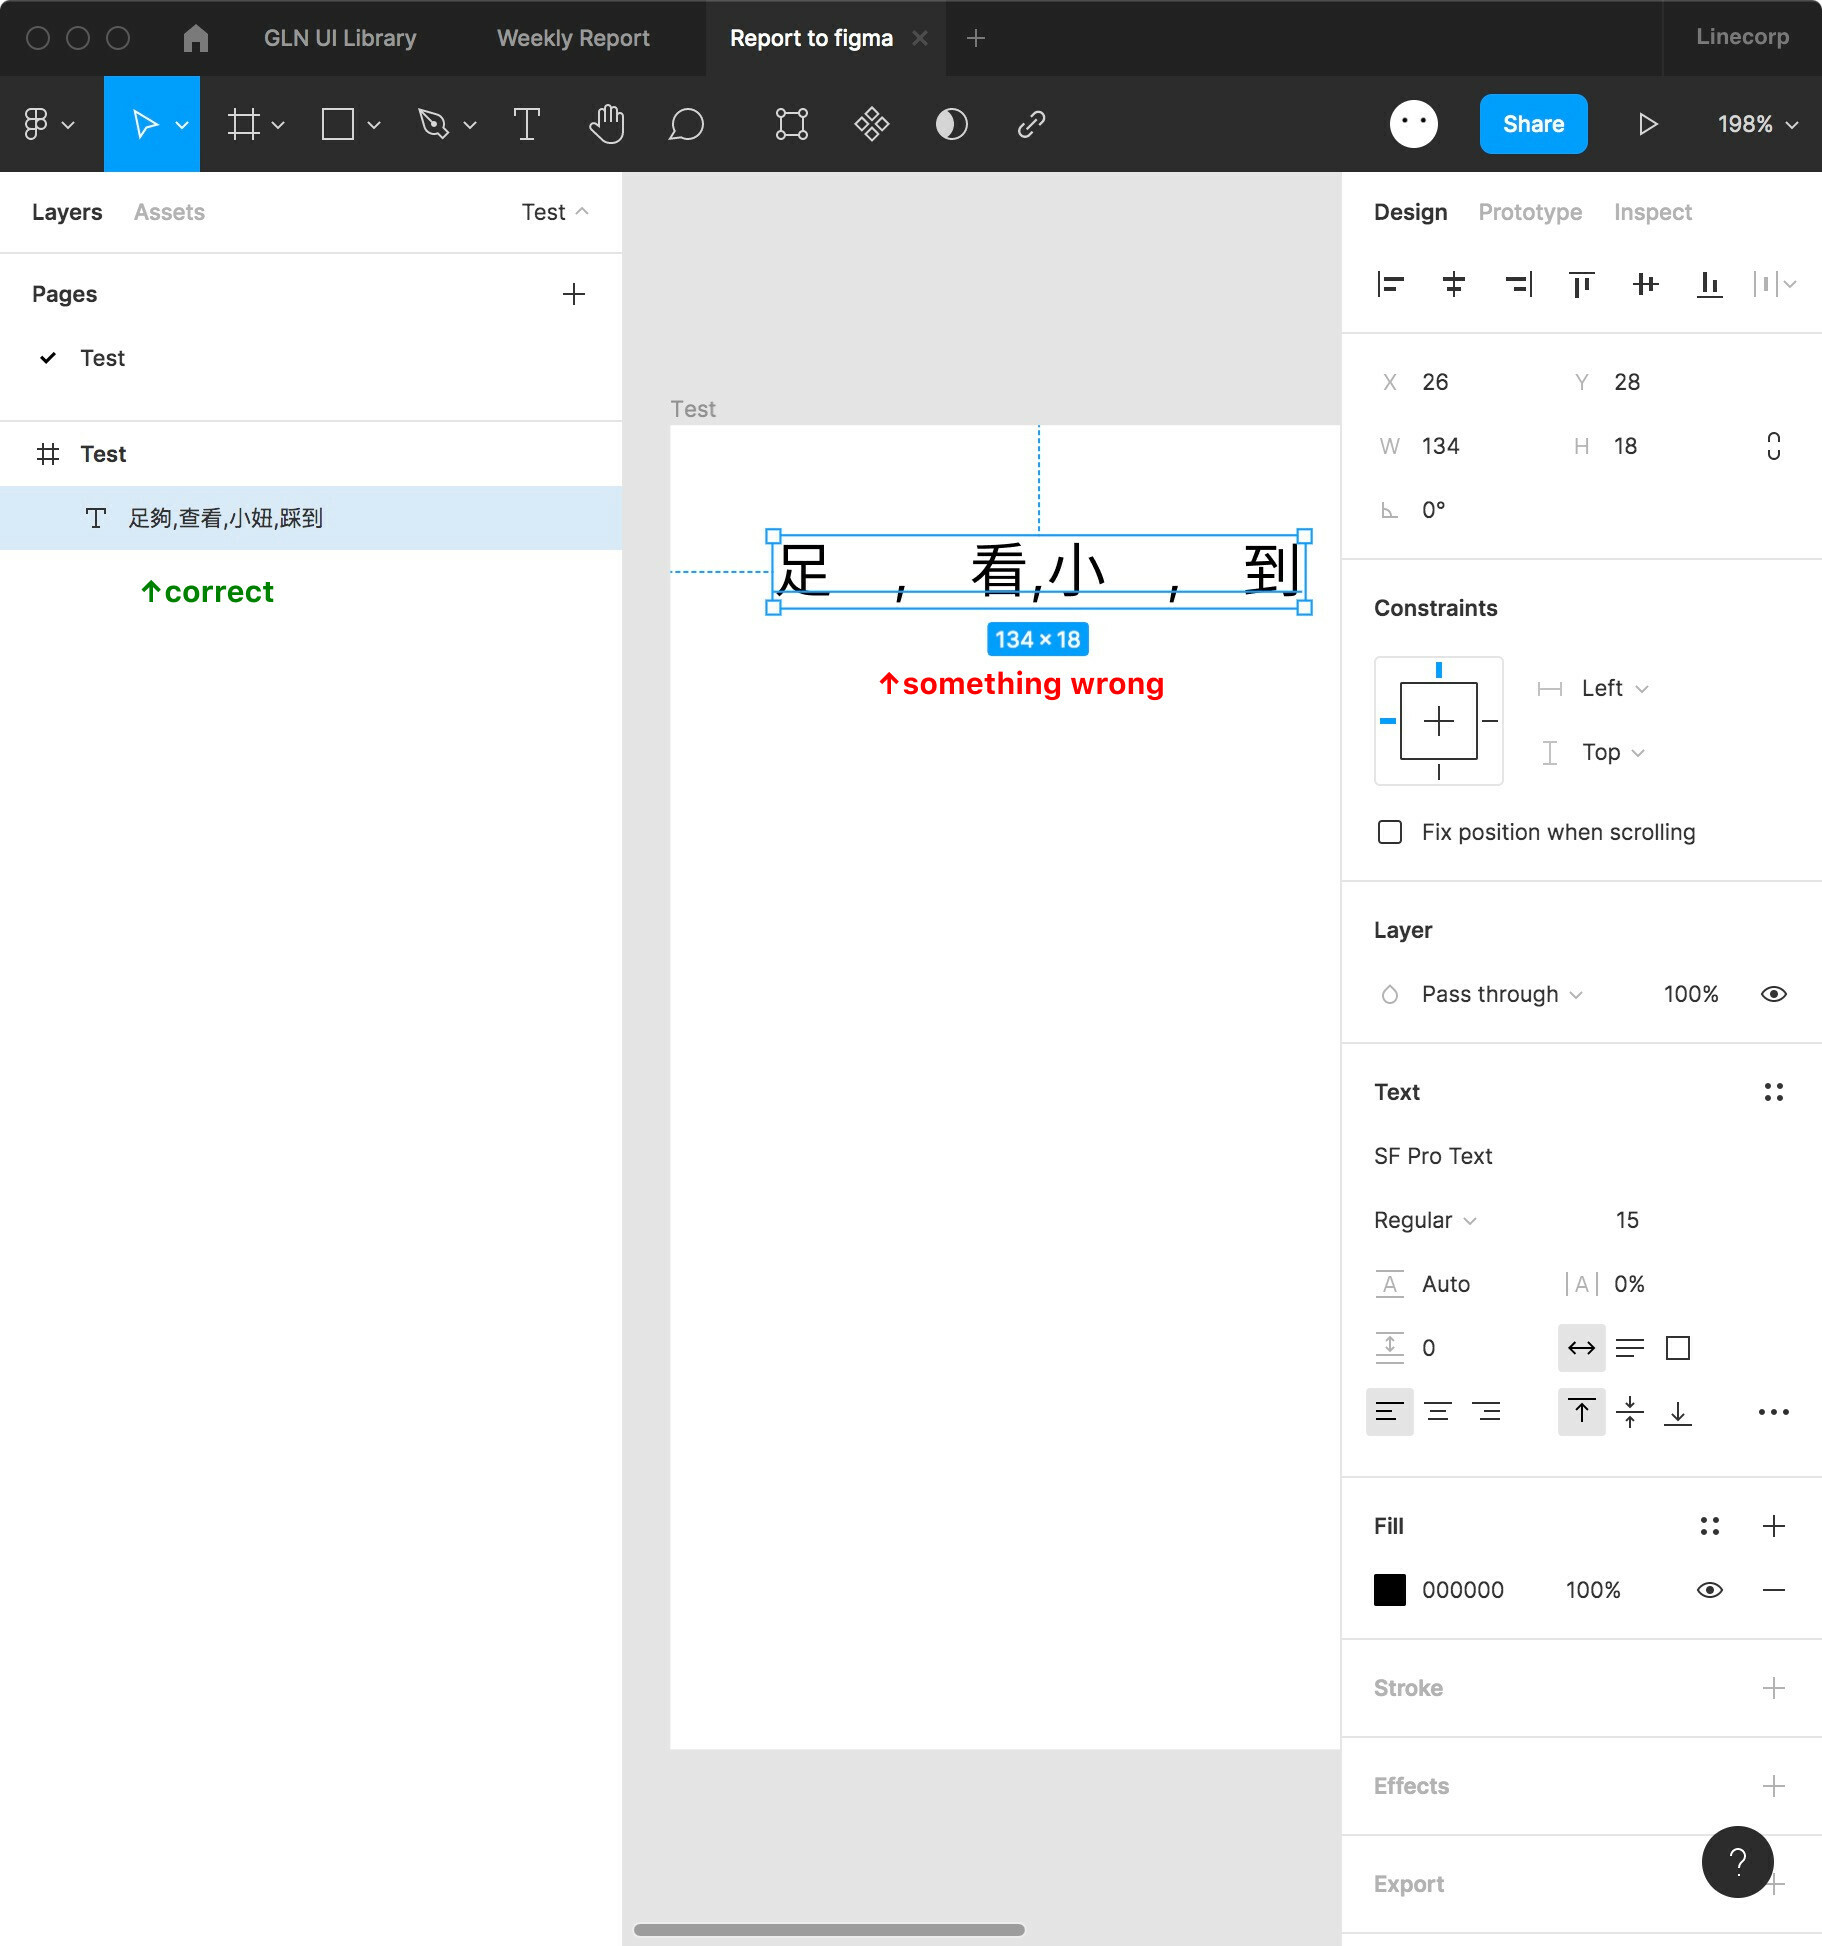Screen dimensions: 1822x1946
Task: Check Fix position when scrolling
Action: (x=1390, y=832)
